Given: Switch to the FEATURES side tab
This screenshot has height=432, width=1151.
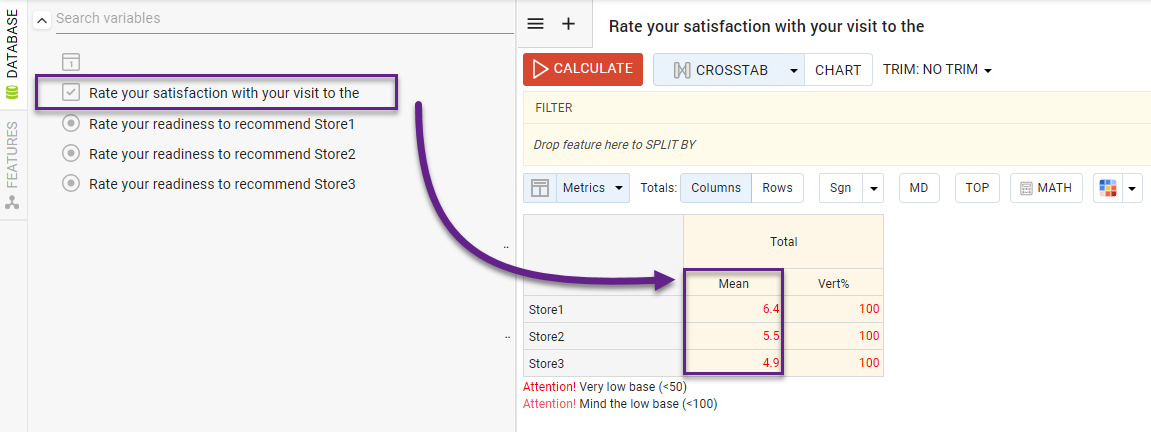Looking at the screenshot, I should click(x=13, y=165).
